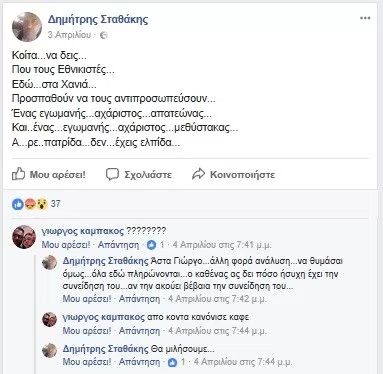Viewport: 383px width, 374px height.
Task: Click the like counter icon on the Θα μιλήσουμε reply
Action: point(172,362)
